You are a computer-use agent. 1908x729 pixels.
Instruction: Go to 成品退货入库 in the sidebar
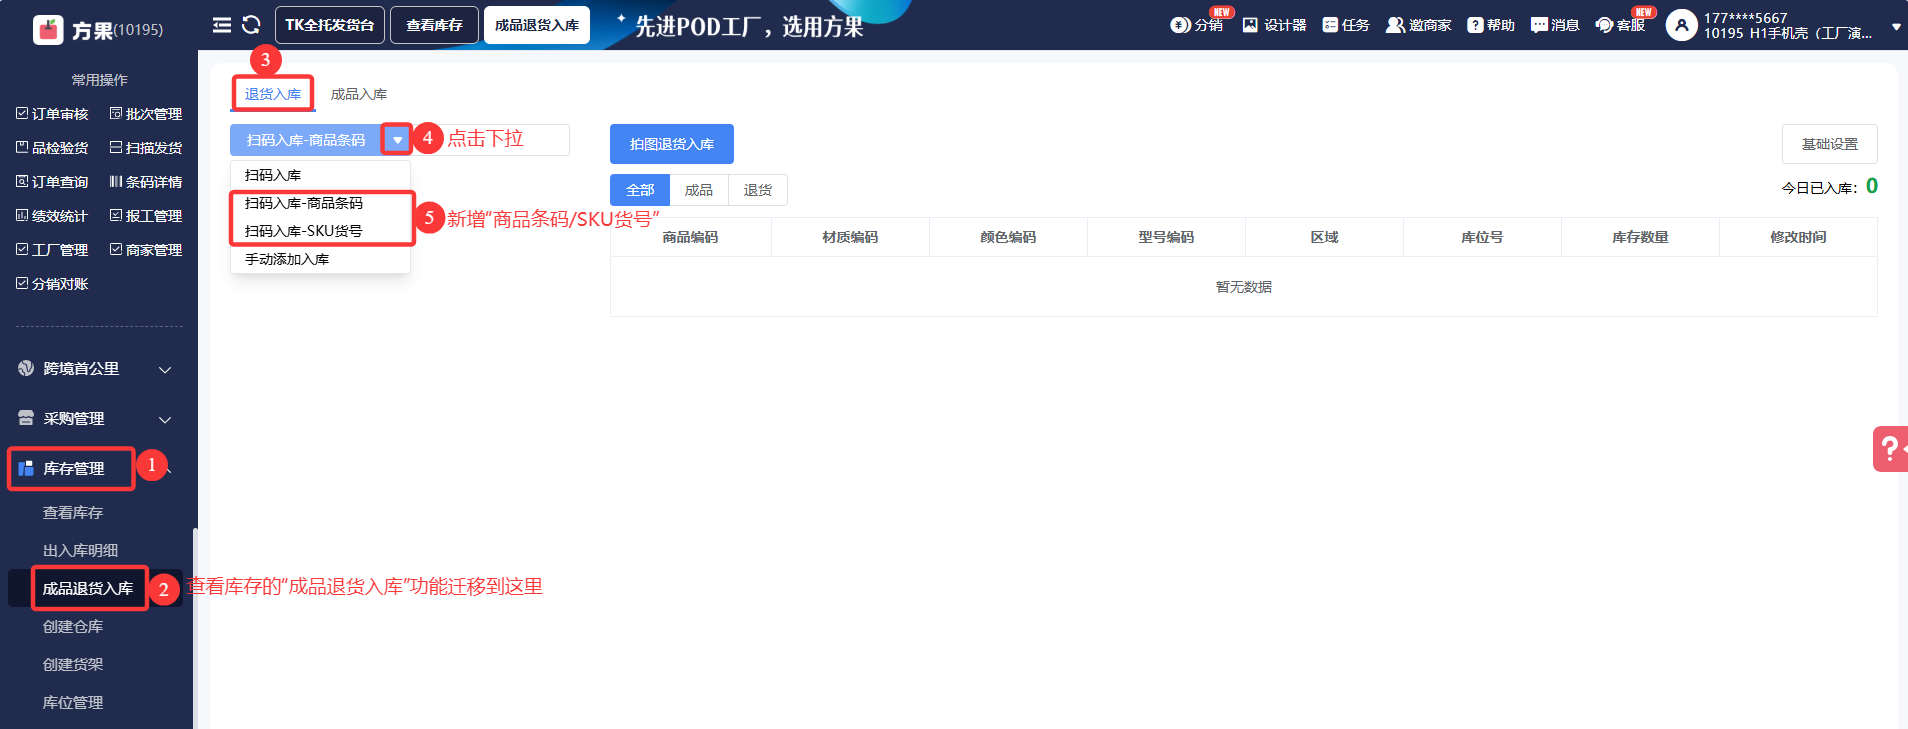click(x=88, y=589)
